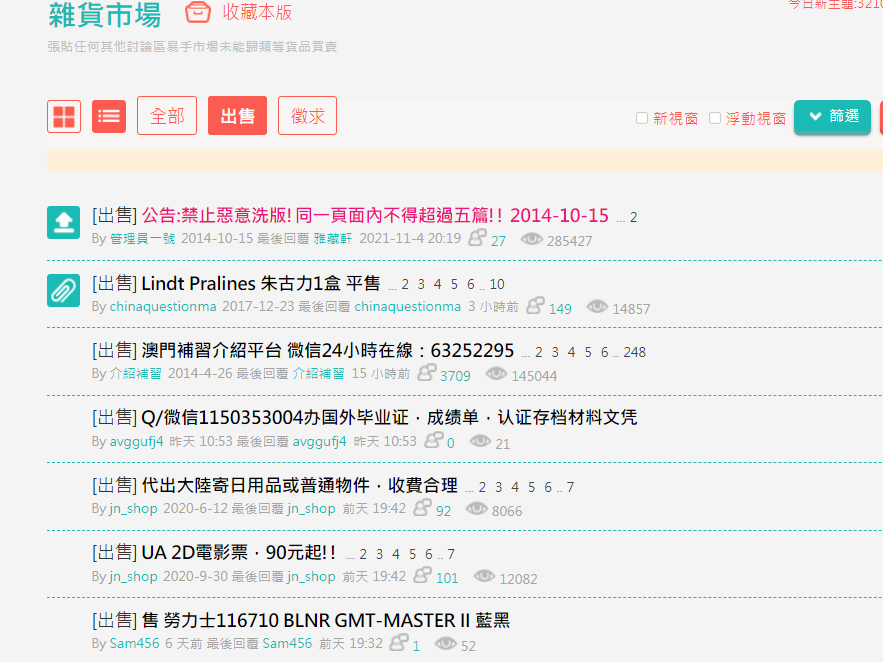This screenshot has width=883, height=662.
Task: Click the pinned upload arrow icon on announcement
Action: [x=64, y=222]
